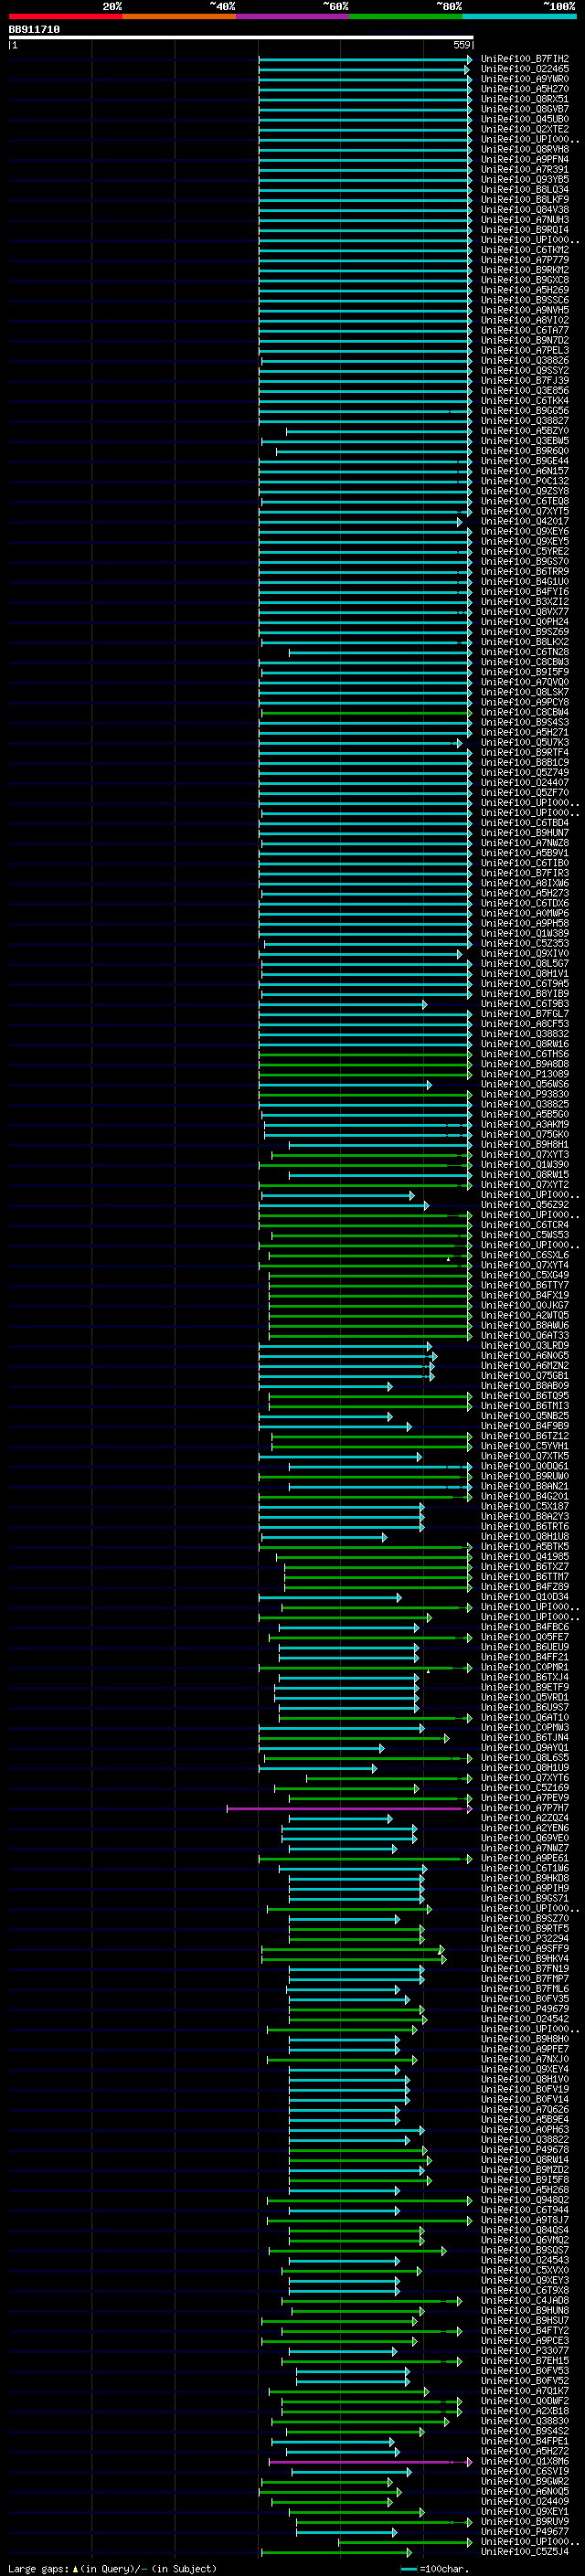585x2576 pixels.
Task: Select the UniRef100_C6TCR4 label
Action: (x=524, y=1225)
